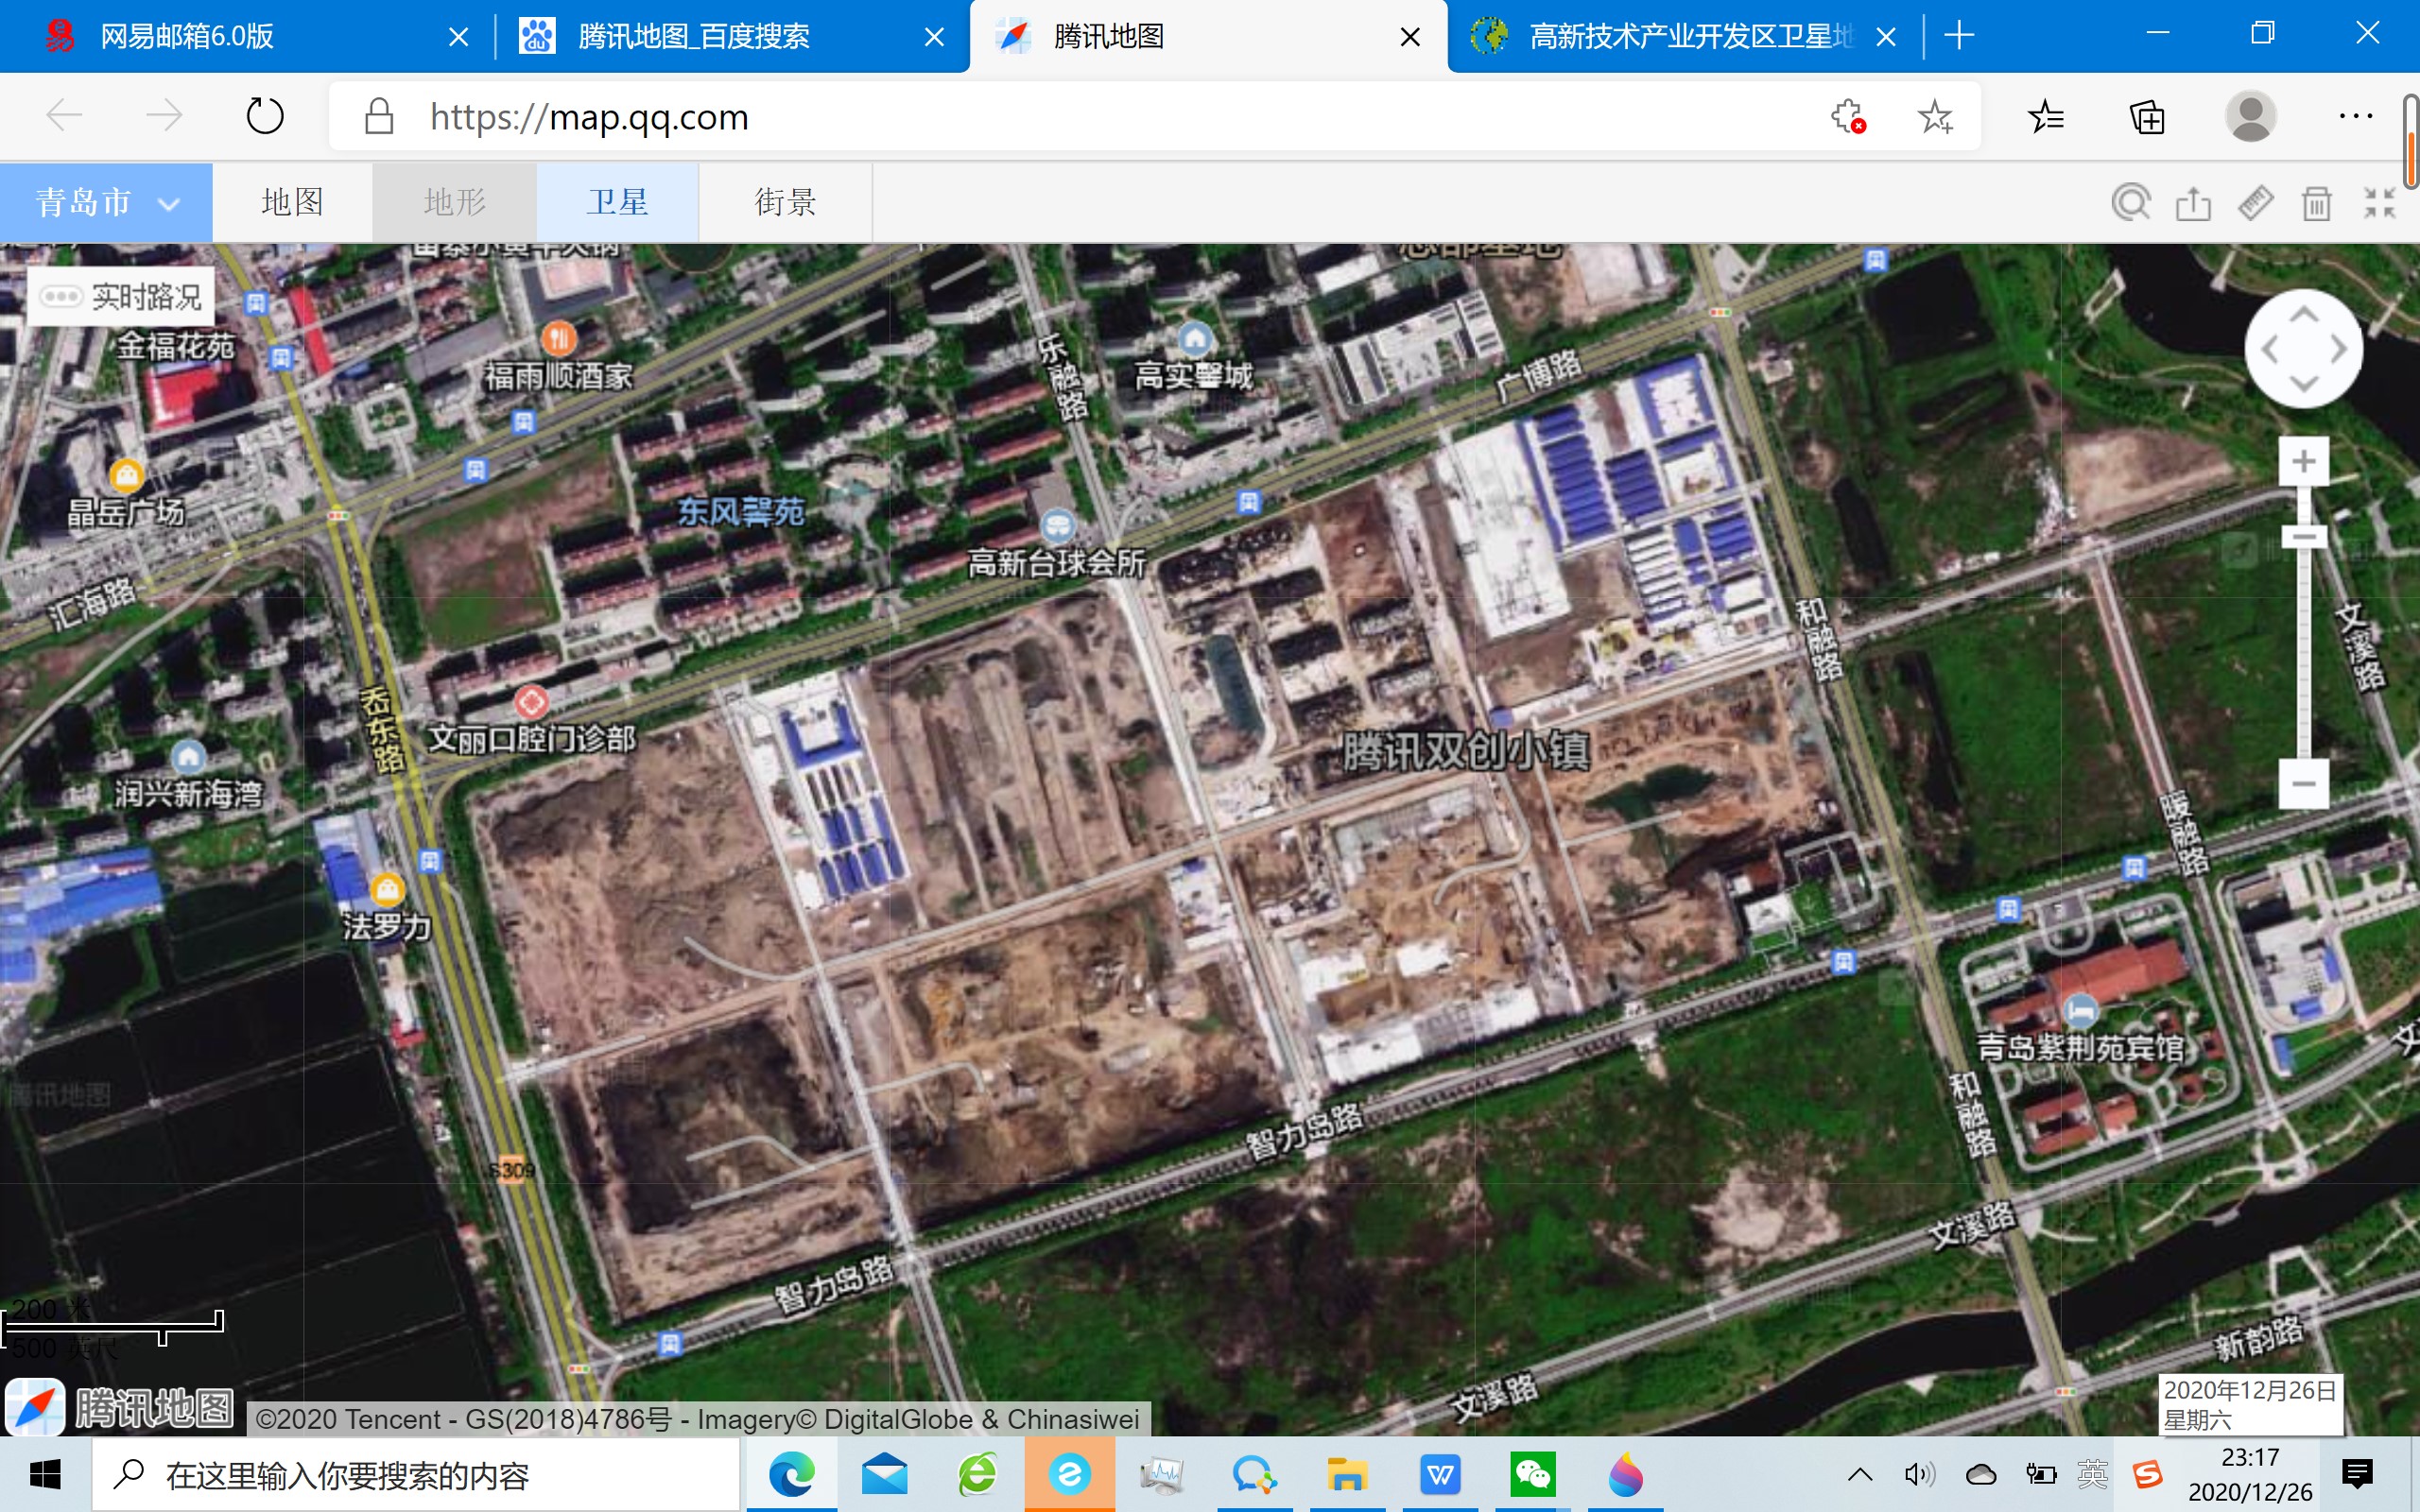Click the 青岛紫荆苑宾馆 hotel marker
The image size is (2420, 1512).
point(2080,1010)
